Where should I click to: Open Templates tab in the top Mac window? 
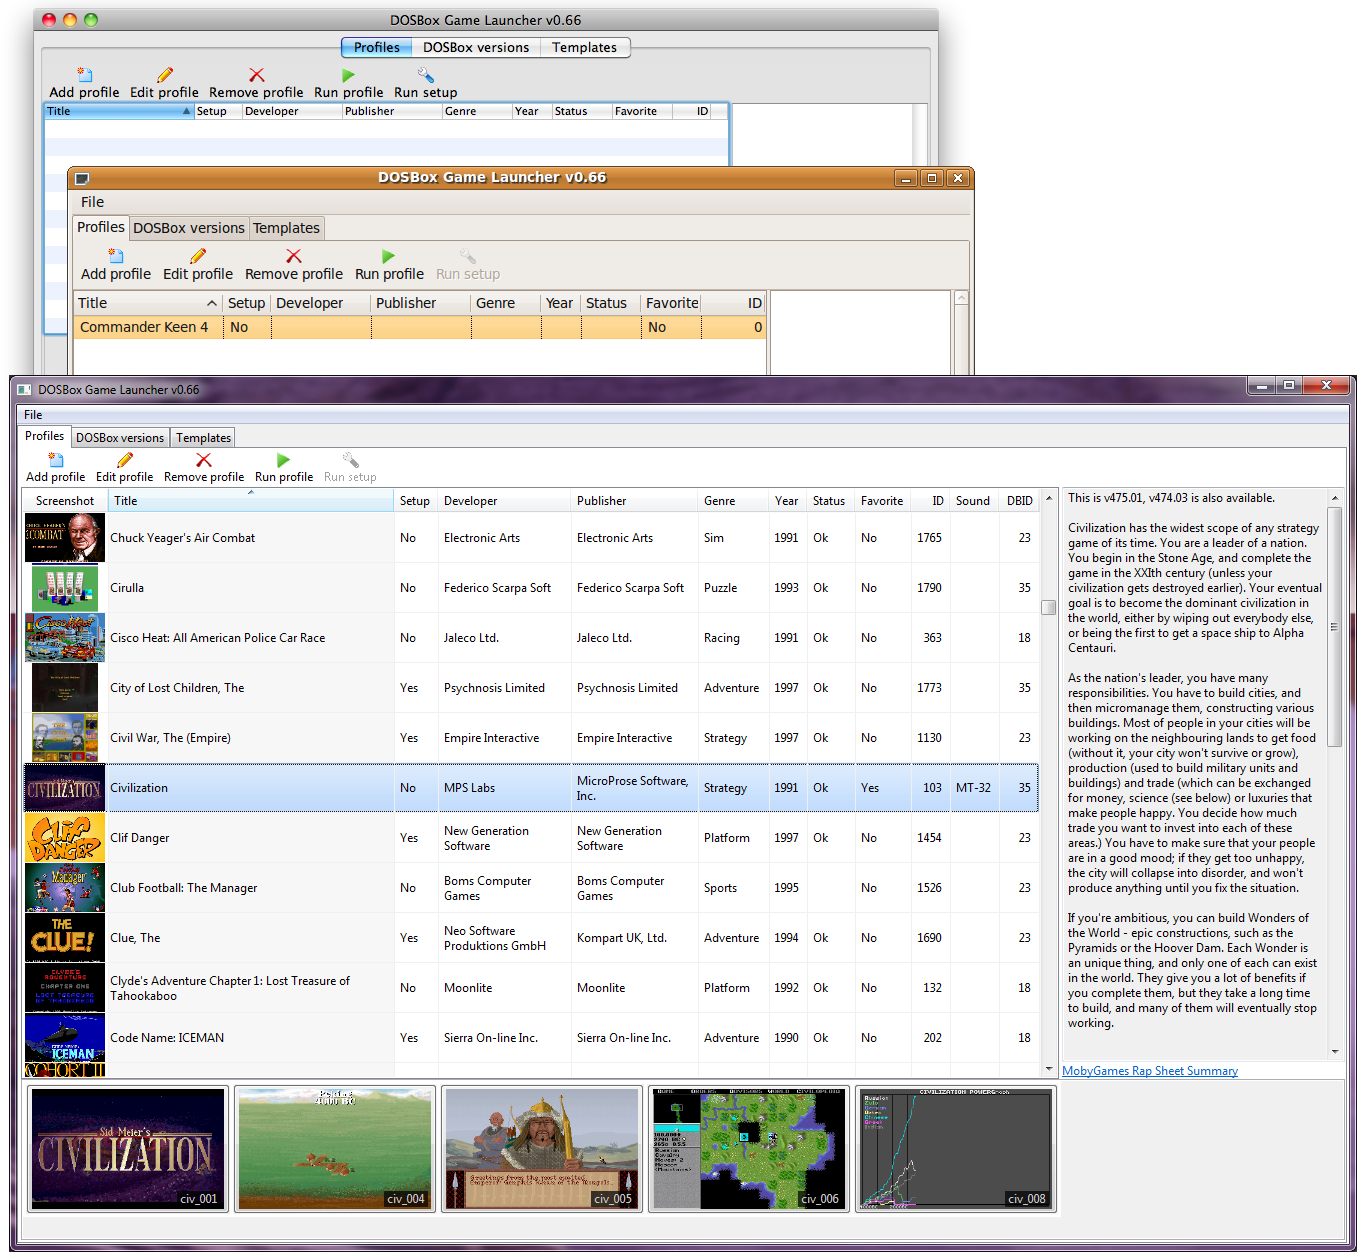point(584,47)
